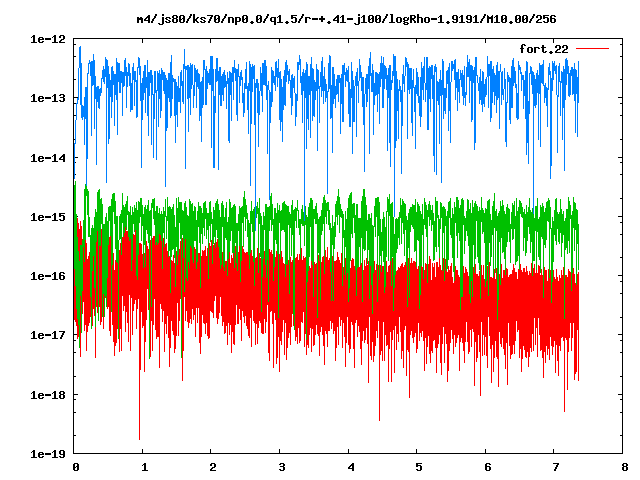
Task: Click the 1e-13 y-axis label
Action: [48, 98]
